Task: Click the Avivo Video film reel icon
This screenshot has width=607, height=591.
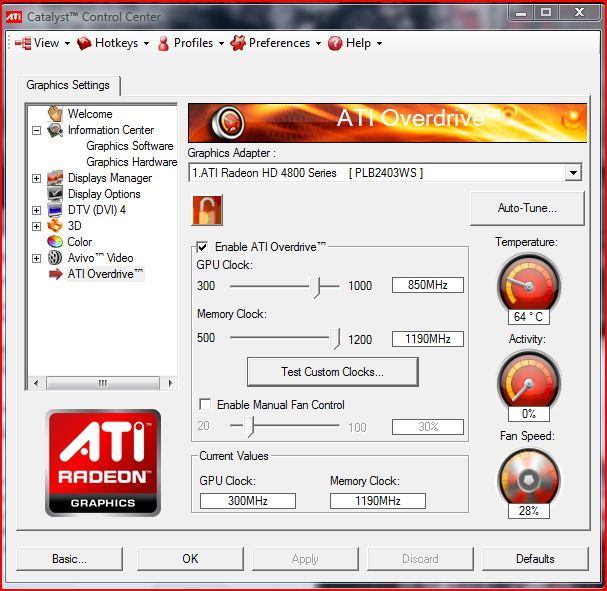Action: tap(55, 258)
